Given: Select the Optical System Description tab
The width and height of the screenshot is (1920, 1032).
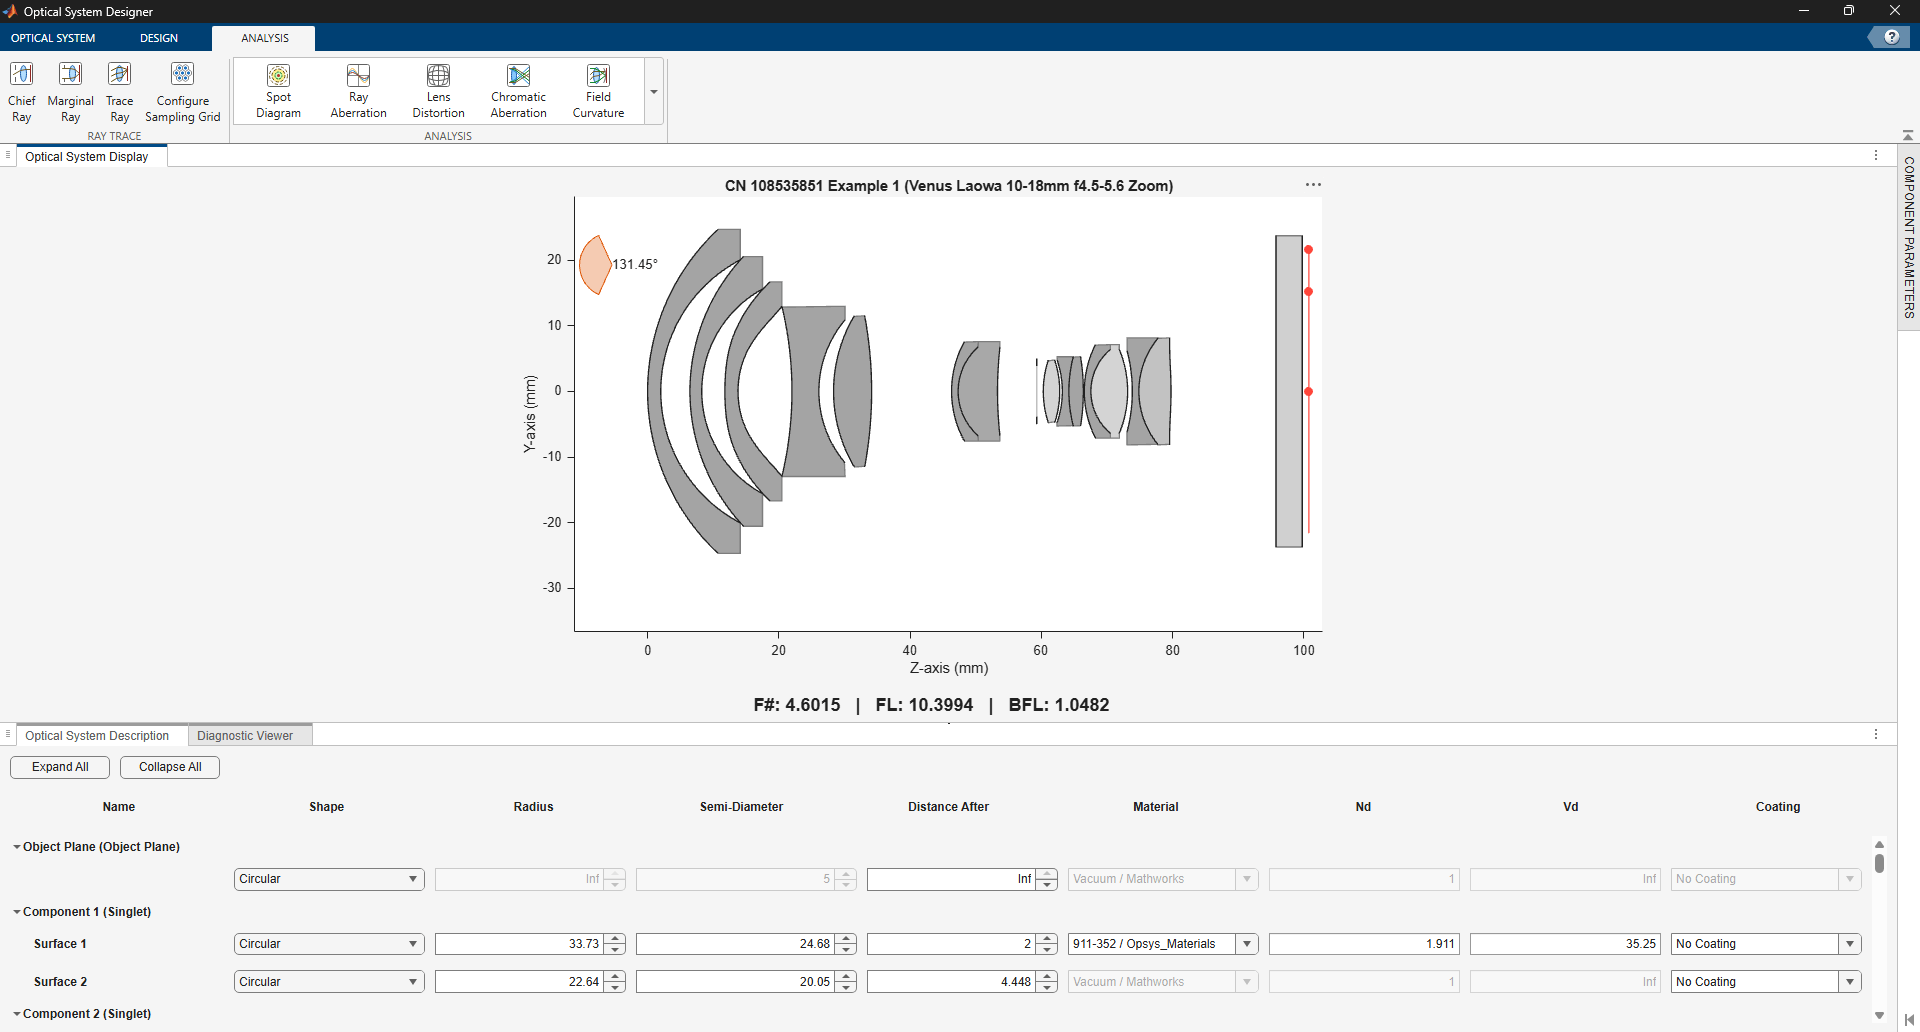Looking at the screenshot, I should [x=97, y=735].
